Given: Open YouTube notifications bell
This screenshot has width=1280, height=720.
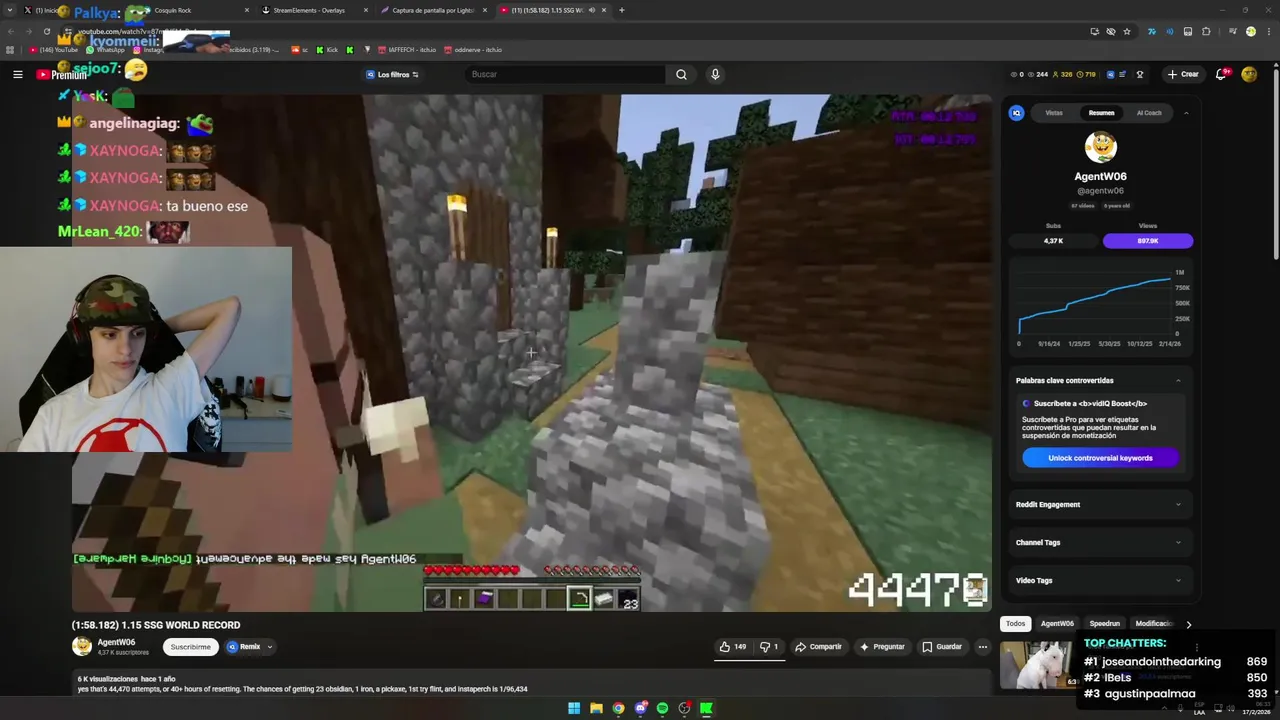Looking at the screenshot, I should coord(1221,74).
